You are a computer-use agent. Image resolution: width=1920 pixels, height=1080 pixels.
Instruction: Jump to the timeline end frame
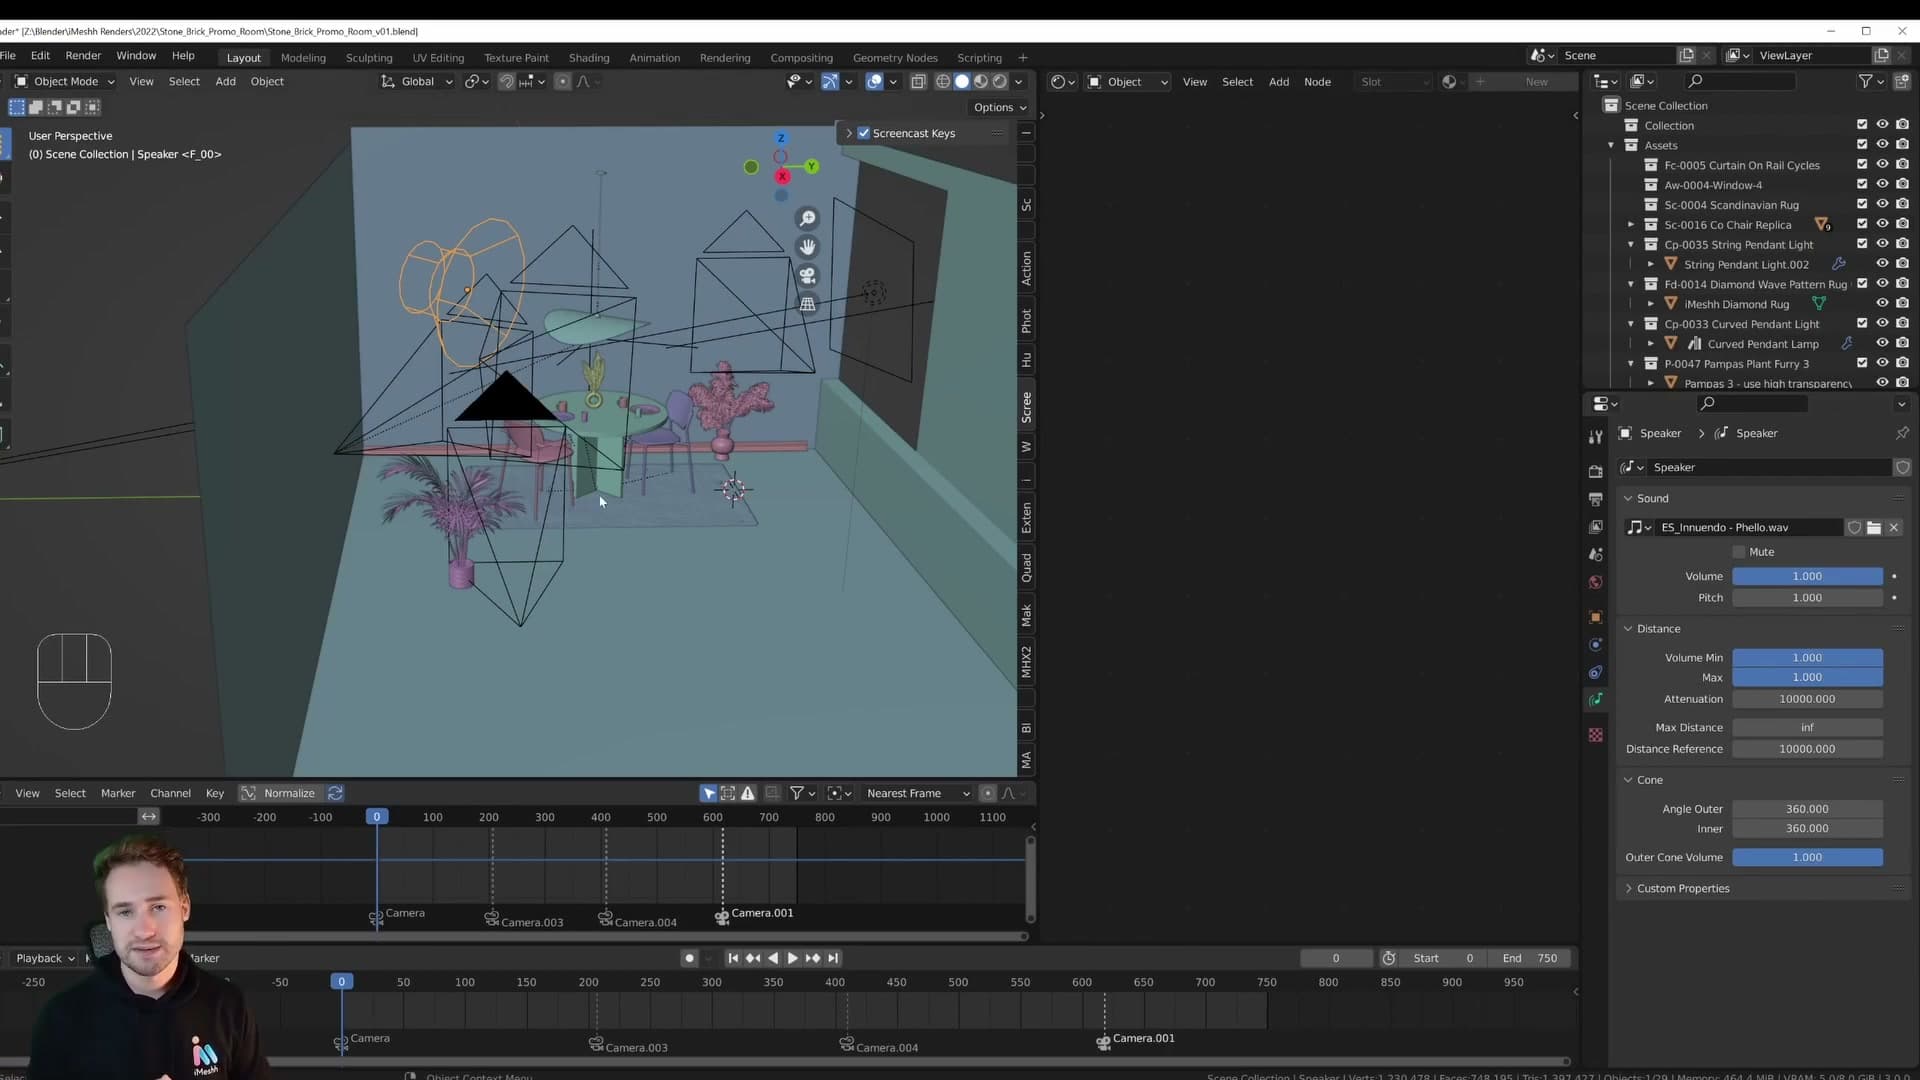coord(832,958)
